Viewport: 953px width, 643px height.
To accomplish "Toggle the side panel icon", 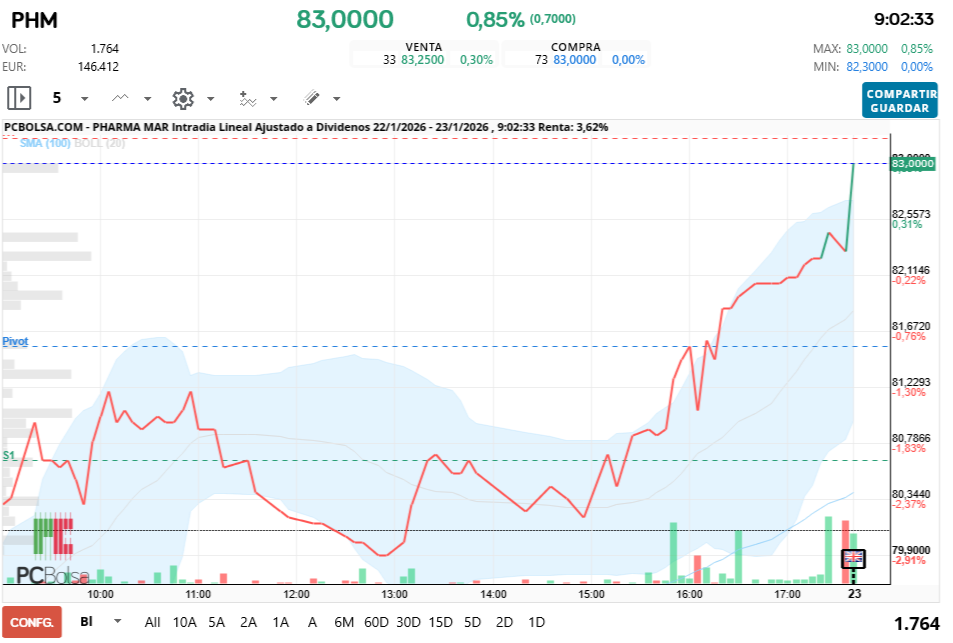I will [19, 98].
